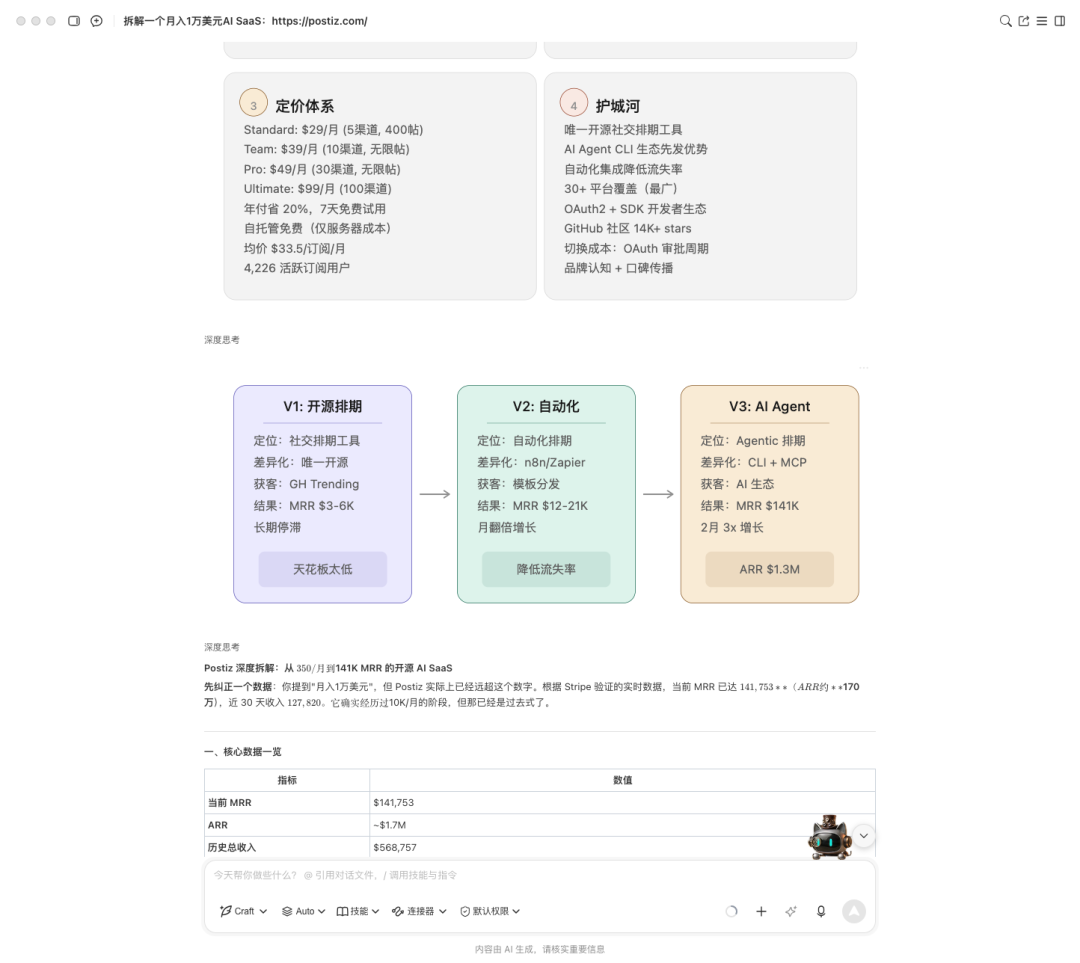Image resolution: width=1080 pixels, height=963 pixels.
Task: Toggle the left sidebar panel icon
Action: (x=74, y=21)
